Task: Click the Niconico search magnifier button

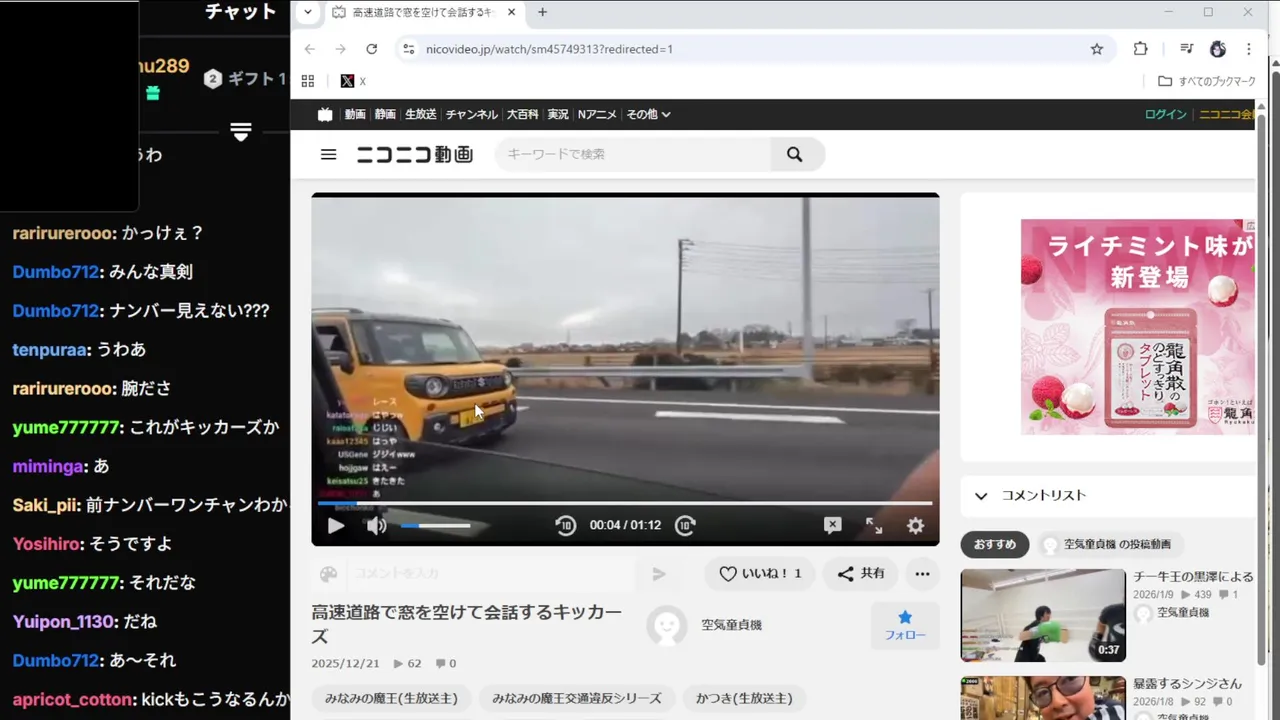Action: coord(795,154)
